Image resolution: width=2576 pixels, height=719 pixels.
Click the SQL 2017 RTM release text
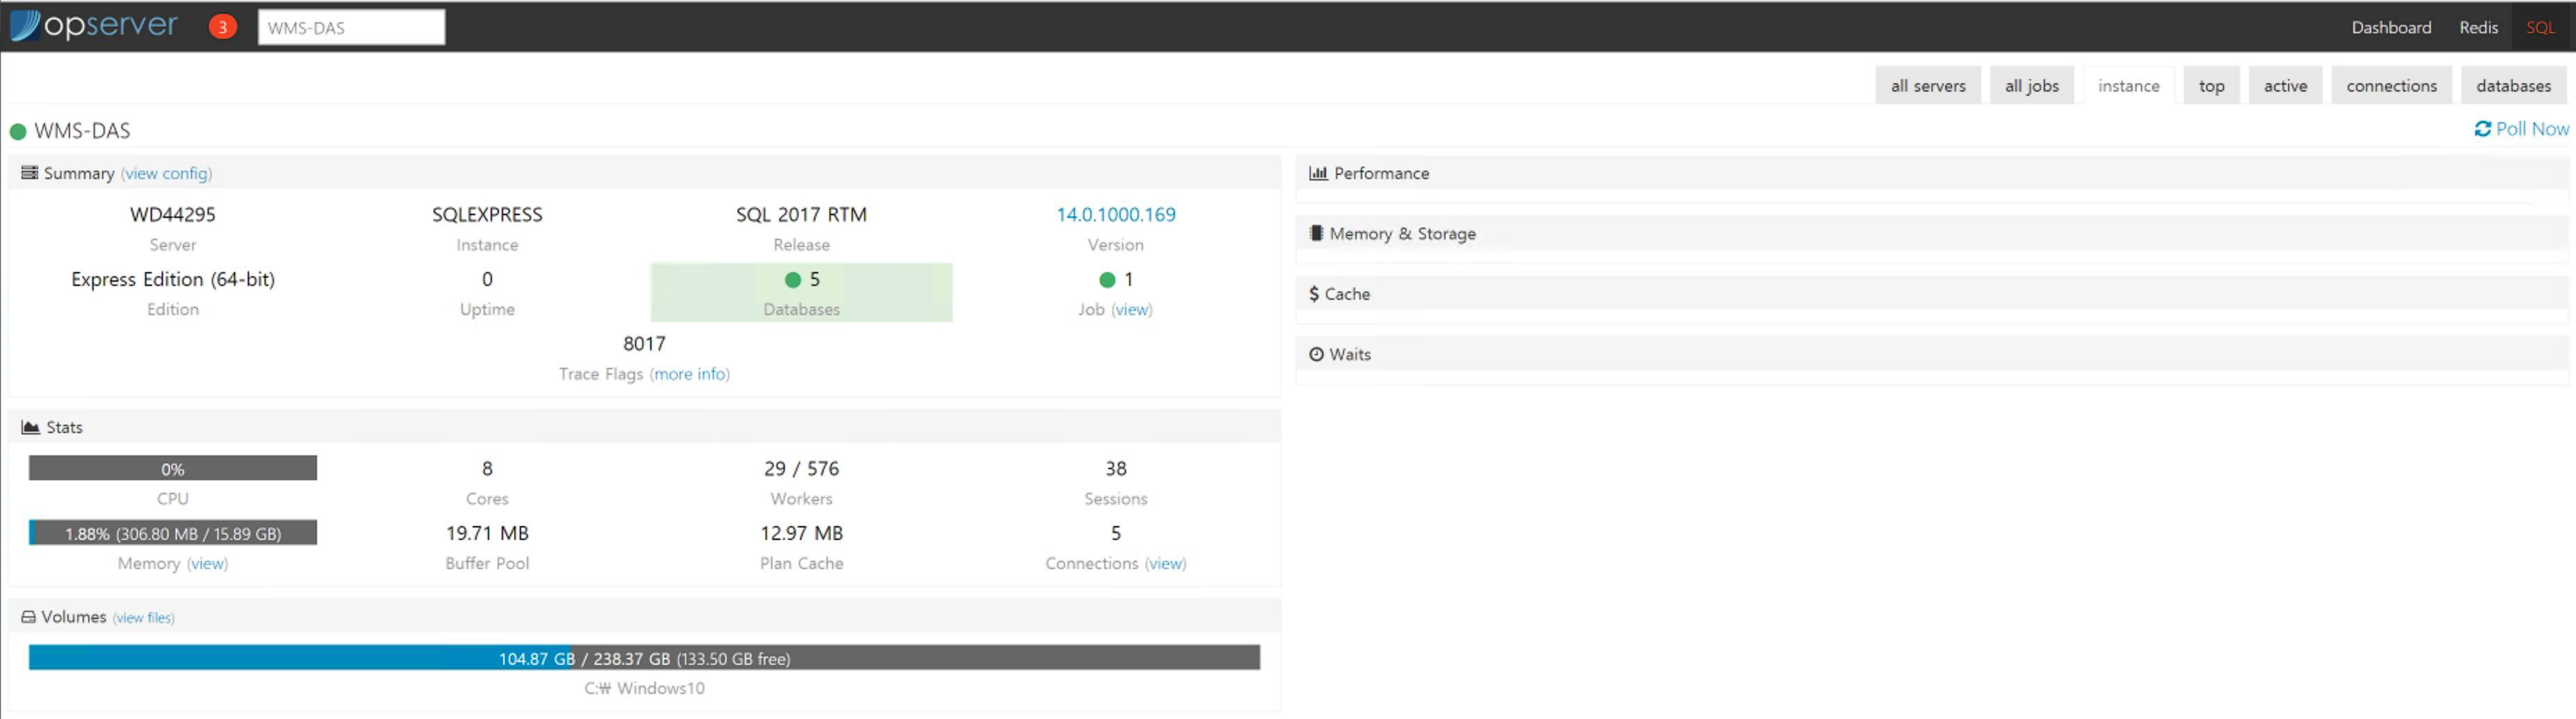tap(801, 215)
